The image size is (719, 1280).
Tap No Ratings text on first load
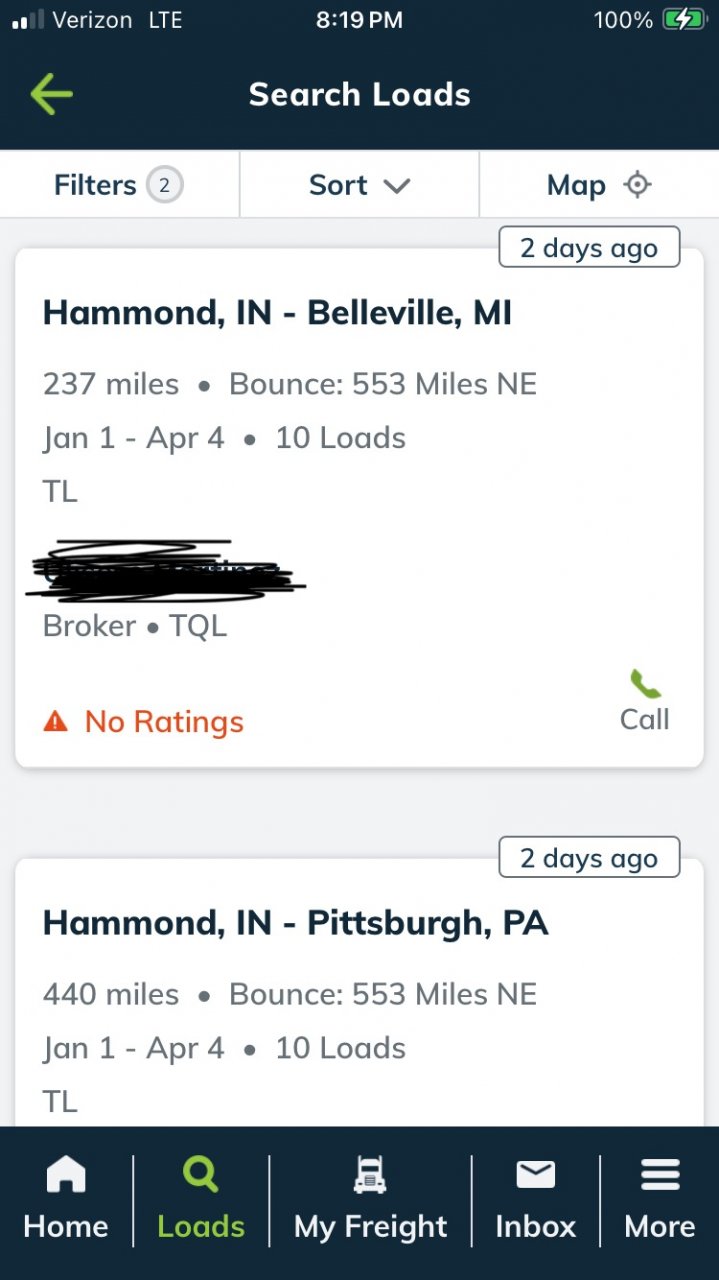pyautogui.click(x=164, y=722)
